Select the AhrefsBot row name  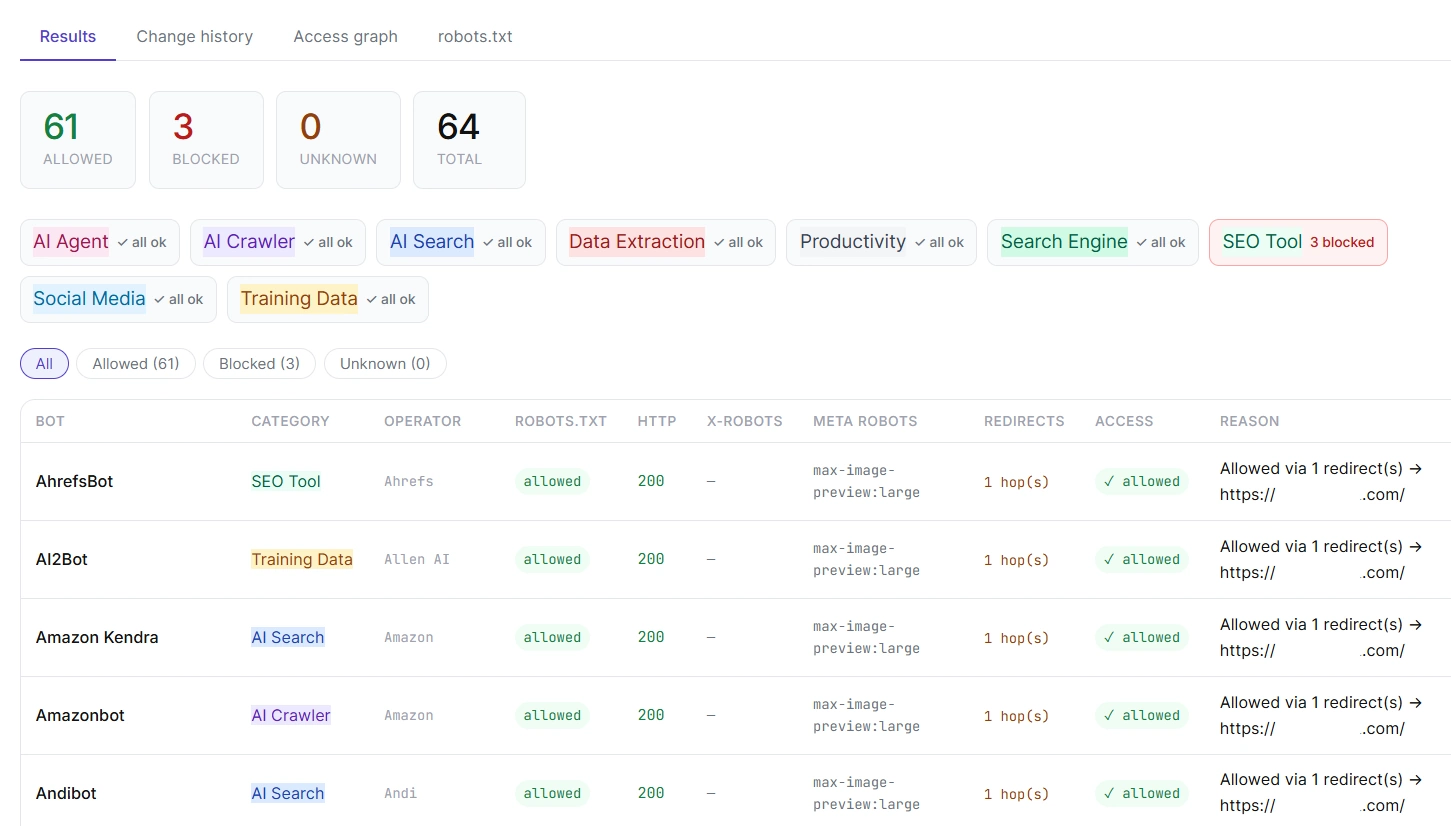[74, 481]
